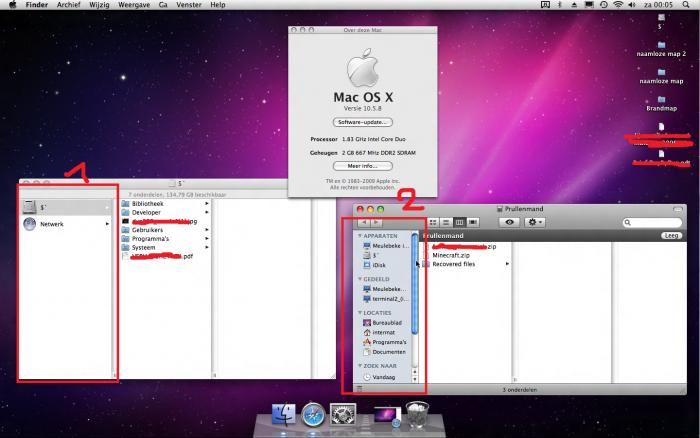The height and width of the screenshot is (438, 700).
Task: Open the Trash icon in the Dock
Action: [x=417, y=415]
